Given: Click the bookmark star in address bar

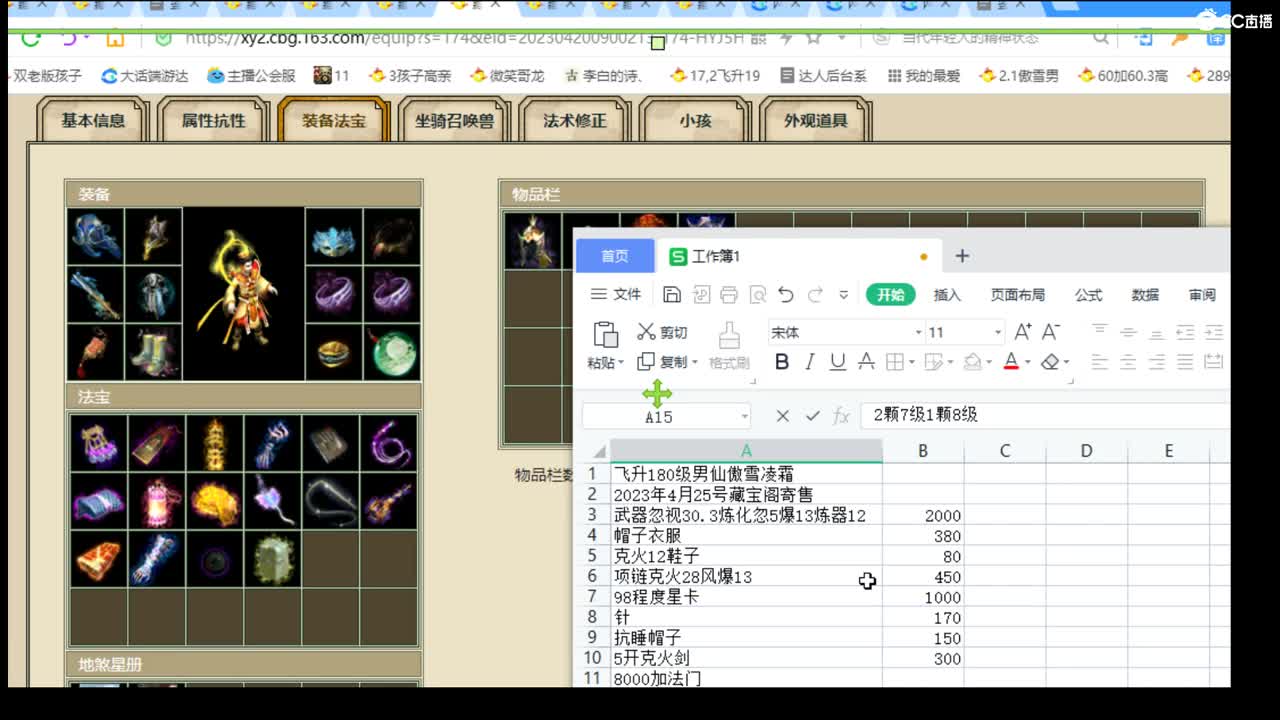Looking at the screenshot, I should pyautogui.click(x=814, y=38).
